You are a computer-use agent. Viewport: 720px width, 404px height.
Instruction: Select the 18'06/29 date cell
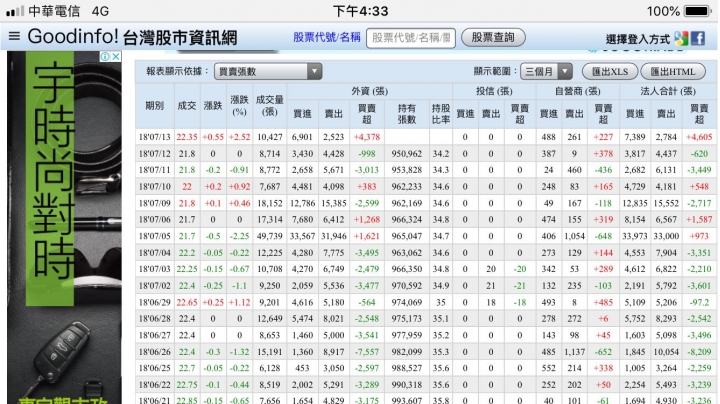tap(154, 302)
